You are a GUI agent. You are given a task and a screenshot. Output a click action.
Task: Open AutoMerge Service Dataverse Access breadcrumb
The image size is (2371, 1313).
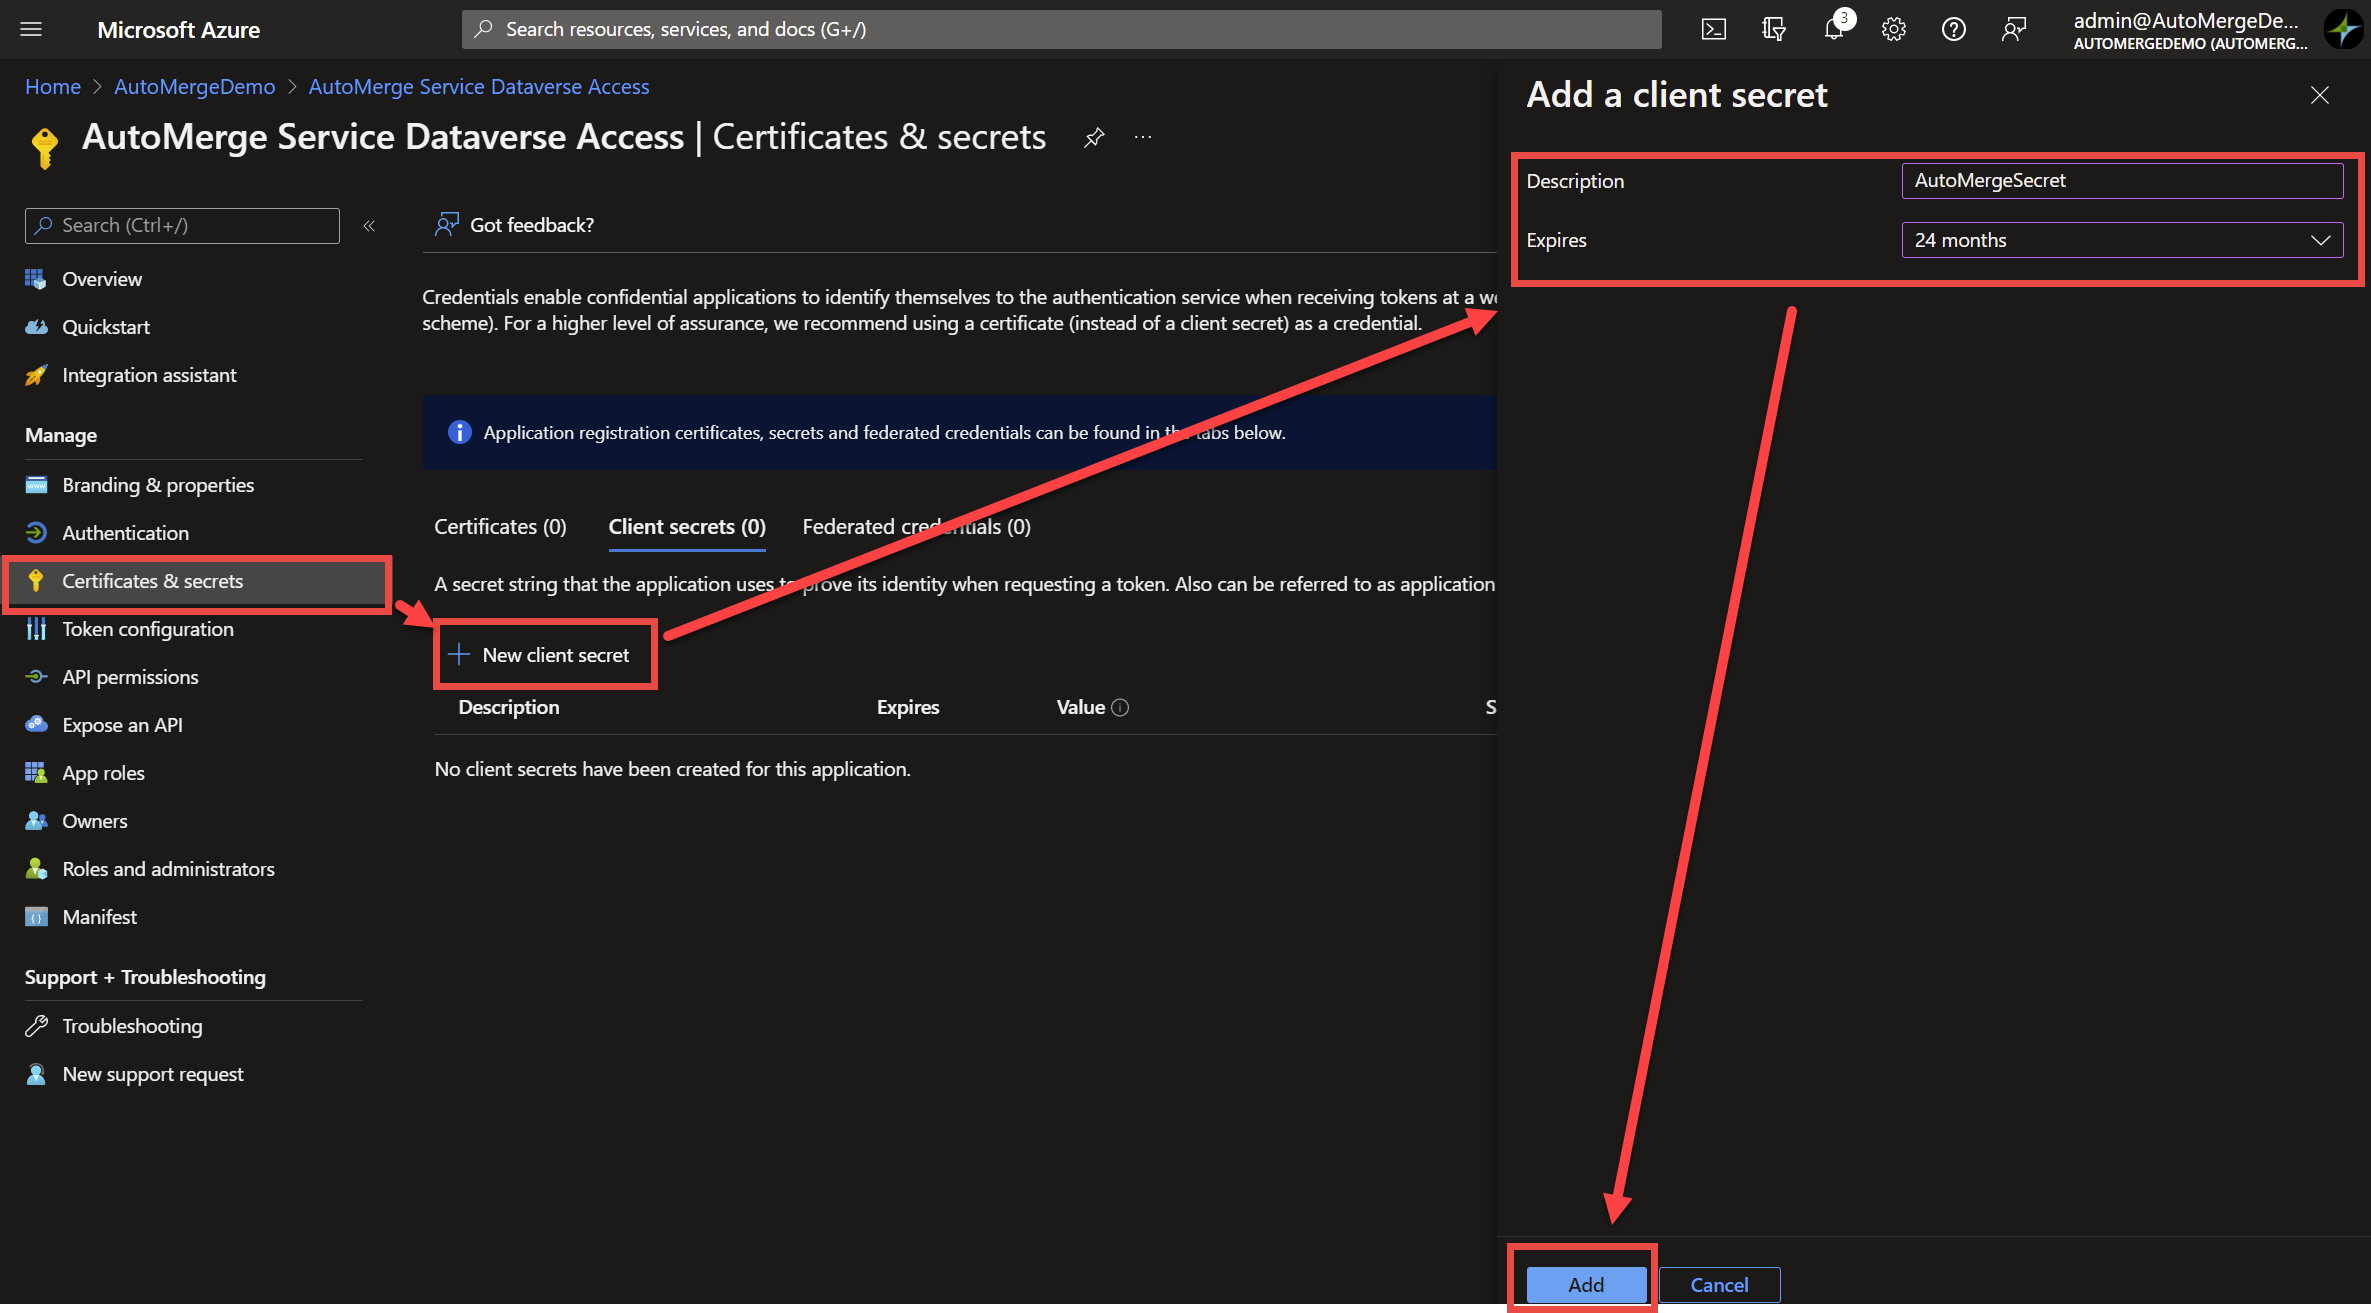[x=479, y=87]
